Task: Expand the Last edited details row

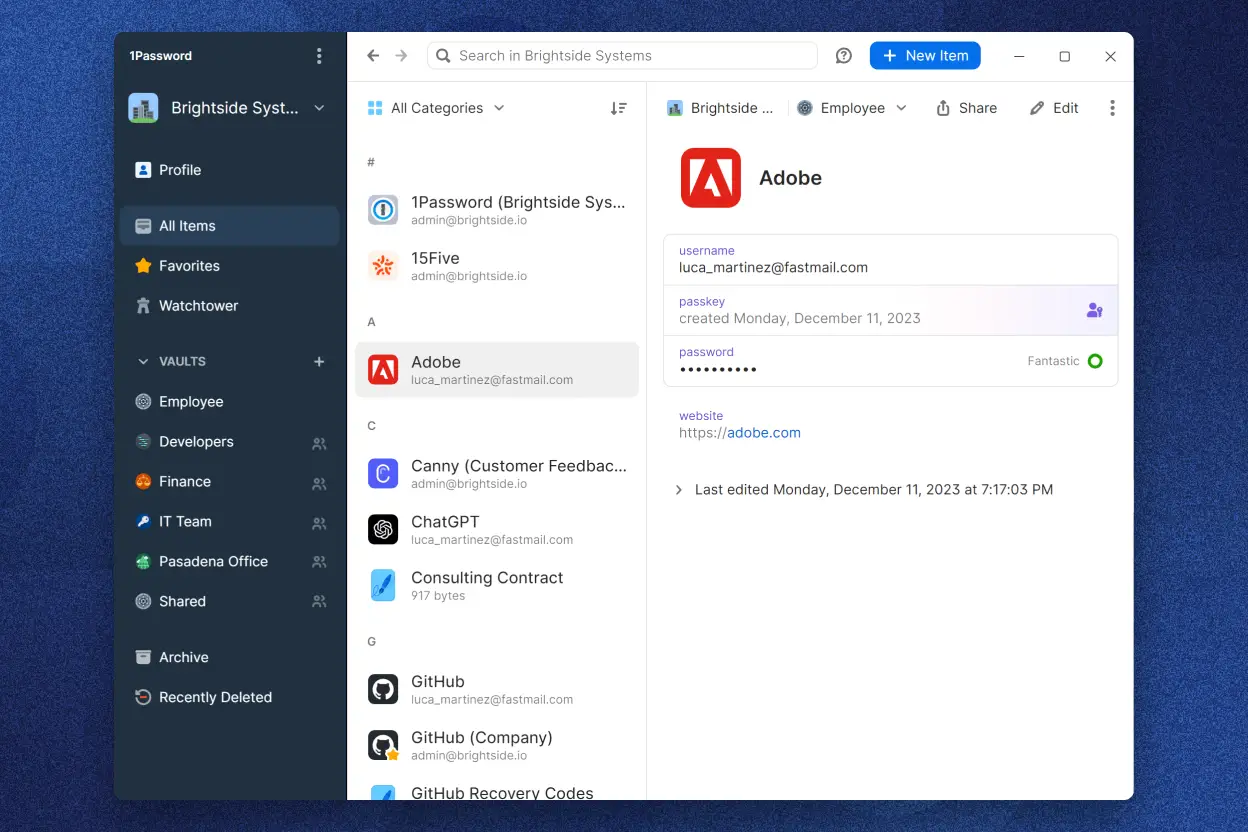Action: [x=679, y=489]
